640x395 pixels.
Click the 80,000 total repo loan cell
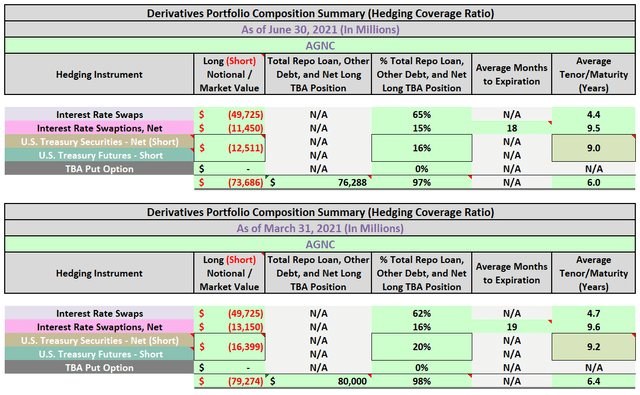pyautogui.click(x=318, y=381)
